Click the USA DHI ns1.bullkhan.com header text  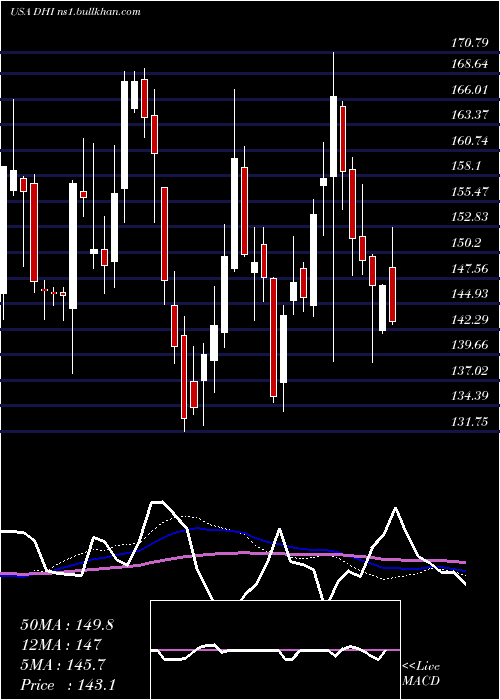click(x=76, y=12)
